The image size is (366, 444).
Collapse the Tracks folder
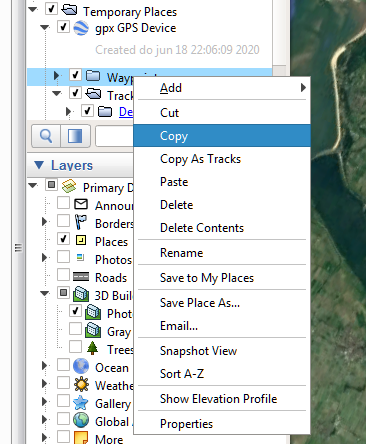(57, 93)
